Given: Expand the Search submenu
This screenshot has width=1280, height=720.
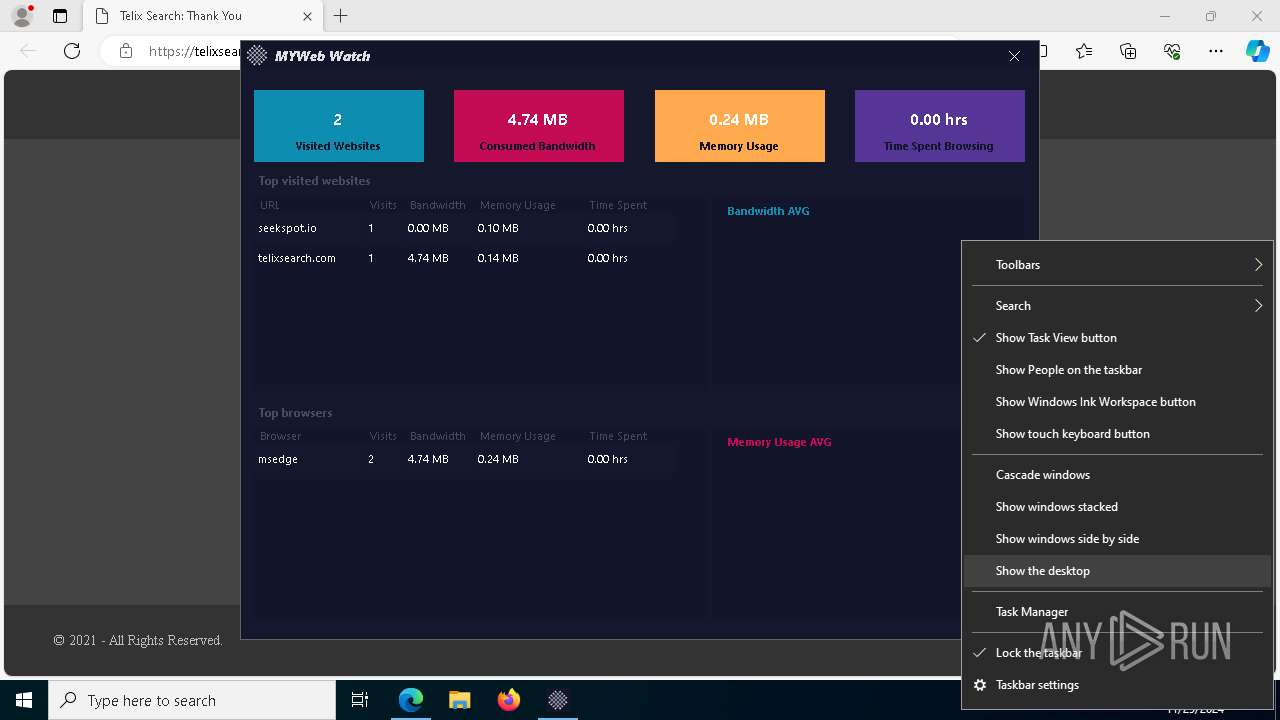Looking at the screenshot, I should 1117,306.
